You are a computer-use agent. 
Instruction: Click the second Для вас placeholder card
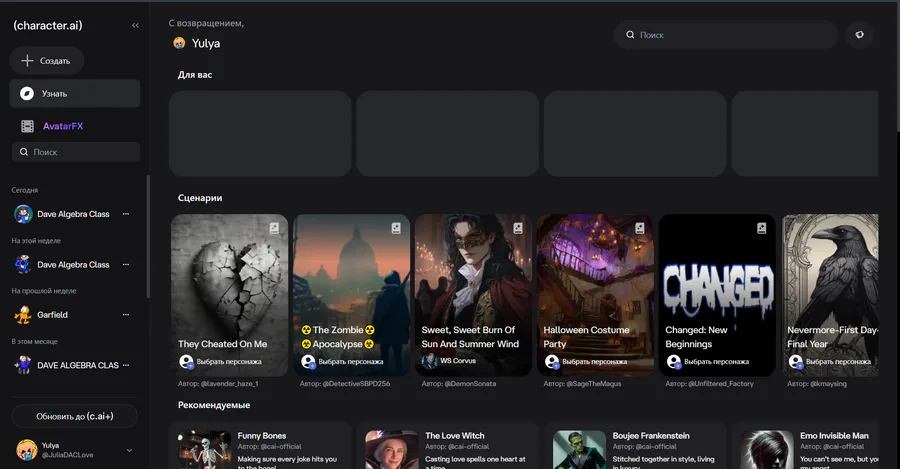tap(447, 133)
